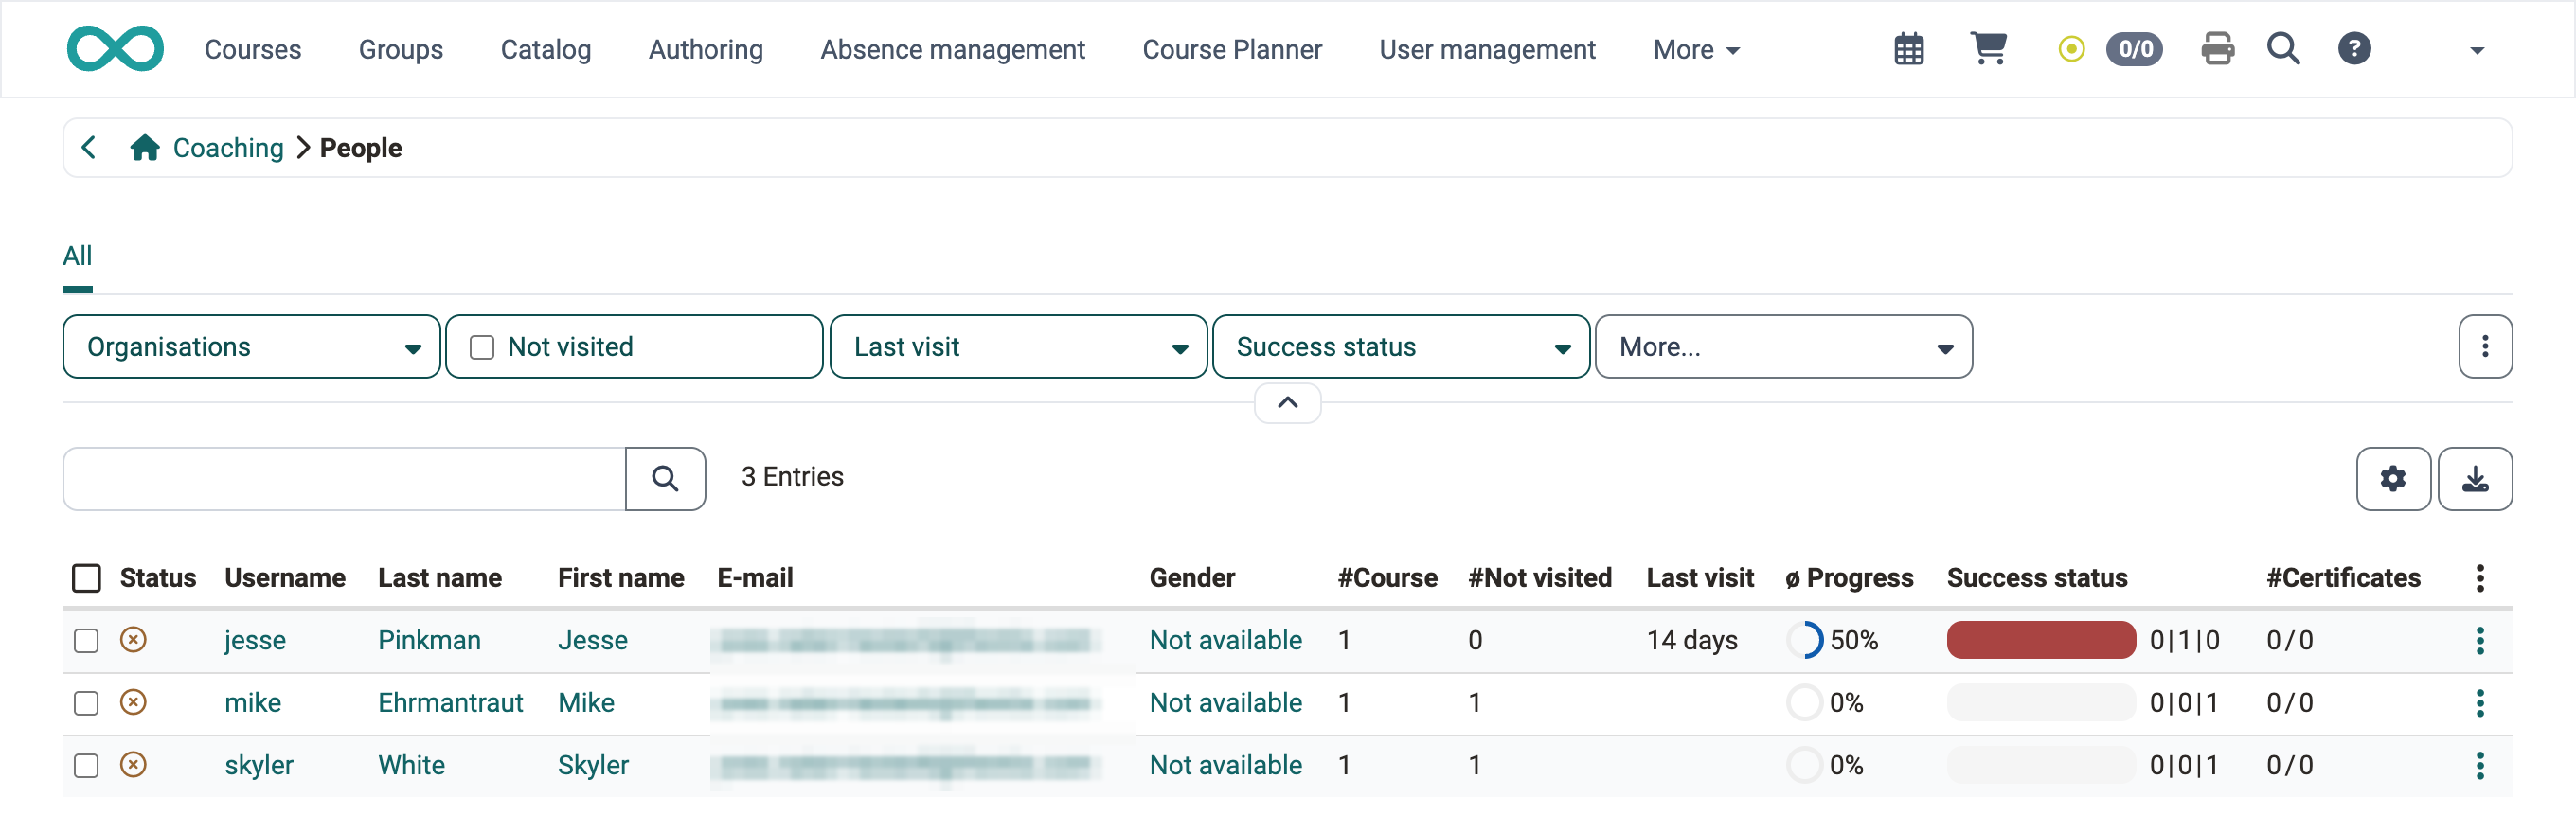The height and width of the screenshot is (833, 2576).
Task: Download the table with the export icon
Action: click(x=2475, y=478)
